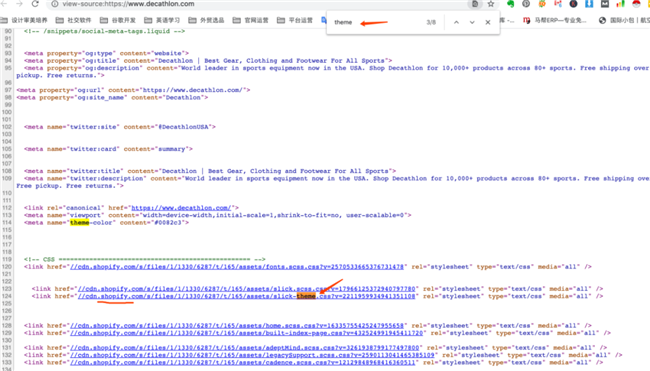Open the canonical www.decathlon.com link
Image resolution: width=650 pixels, height=371 pixels.
click(181, 208)
